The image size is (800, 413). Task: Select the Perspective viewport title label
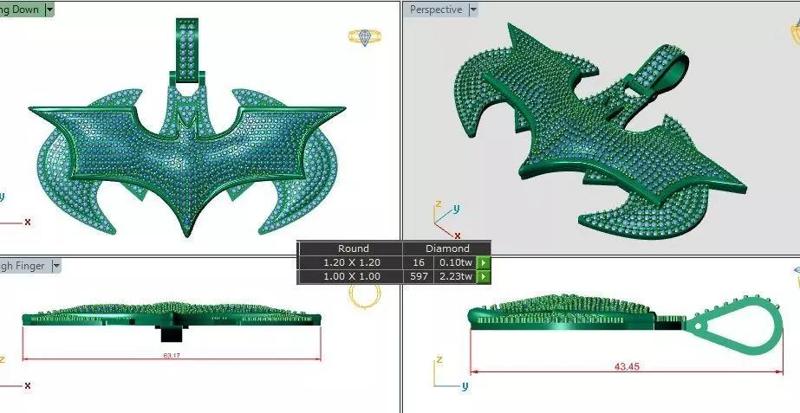pos(436,10)
